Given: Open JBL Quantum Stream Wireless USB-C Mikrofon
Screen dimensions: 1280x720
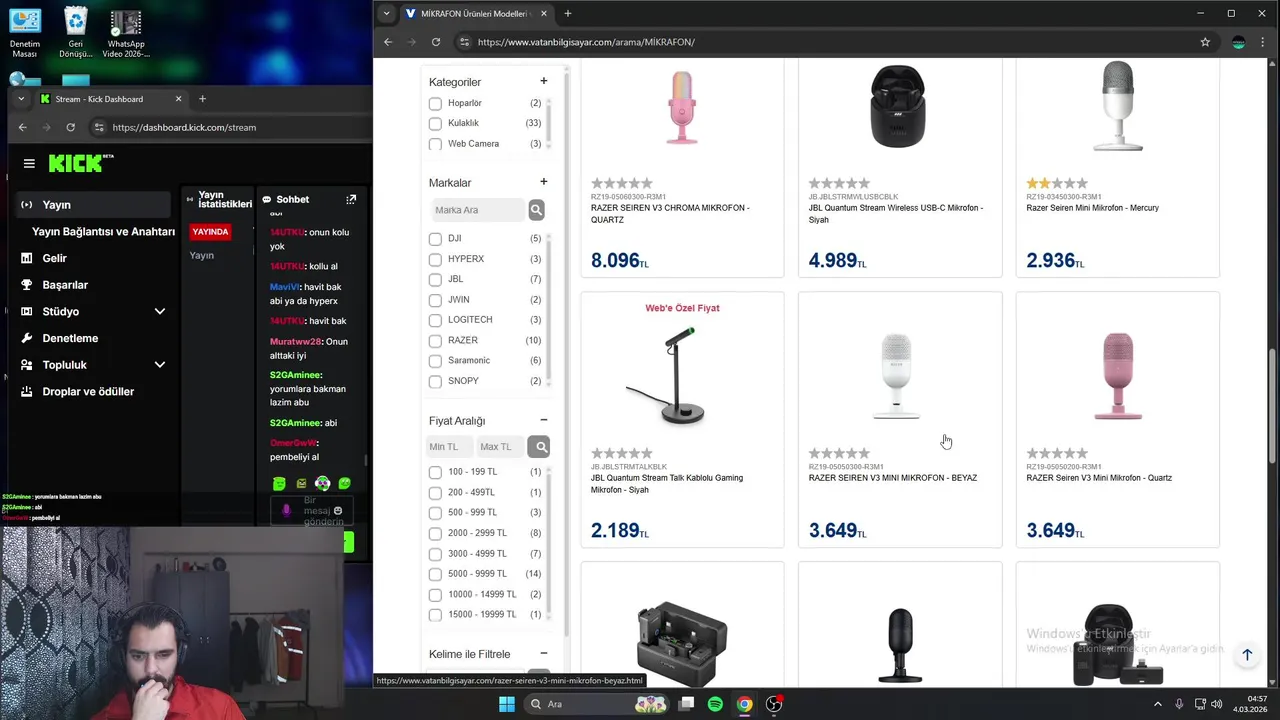Looking at the screenshot, I should click(x=896, y=214).
